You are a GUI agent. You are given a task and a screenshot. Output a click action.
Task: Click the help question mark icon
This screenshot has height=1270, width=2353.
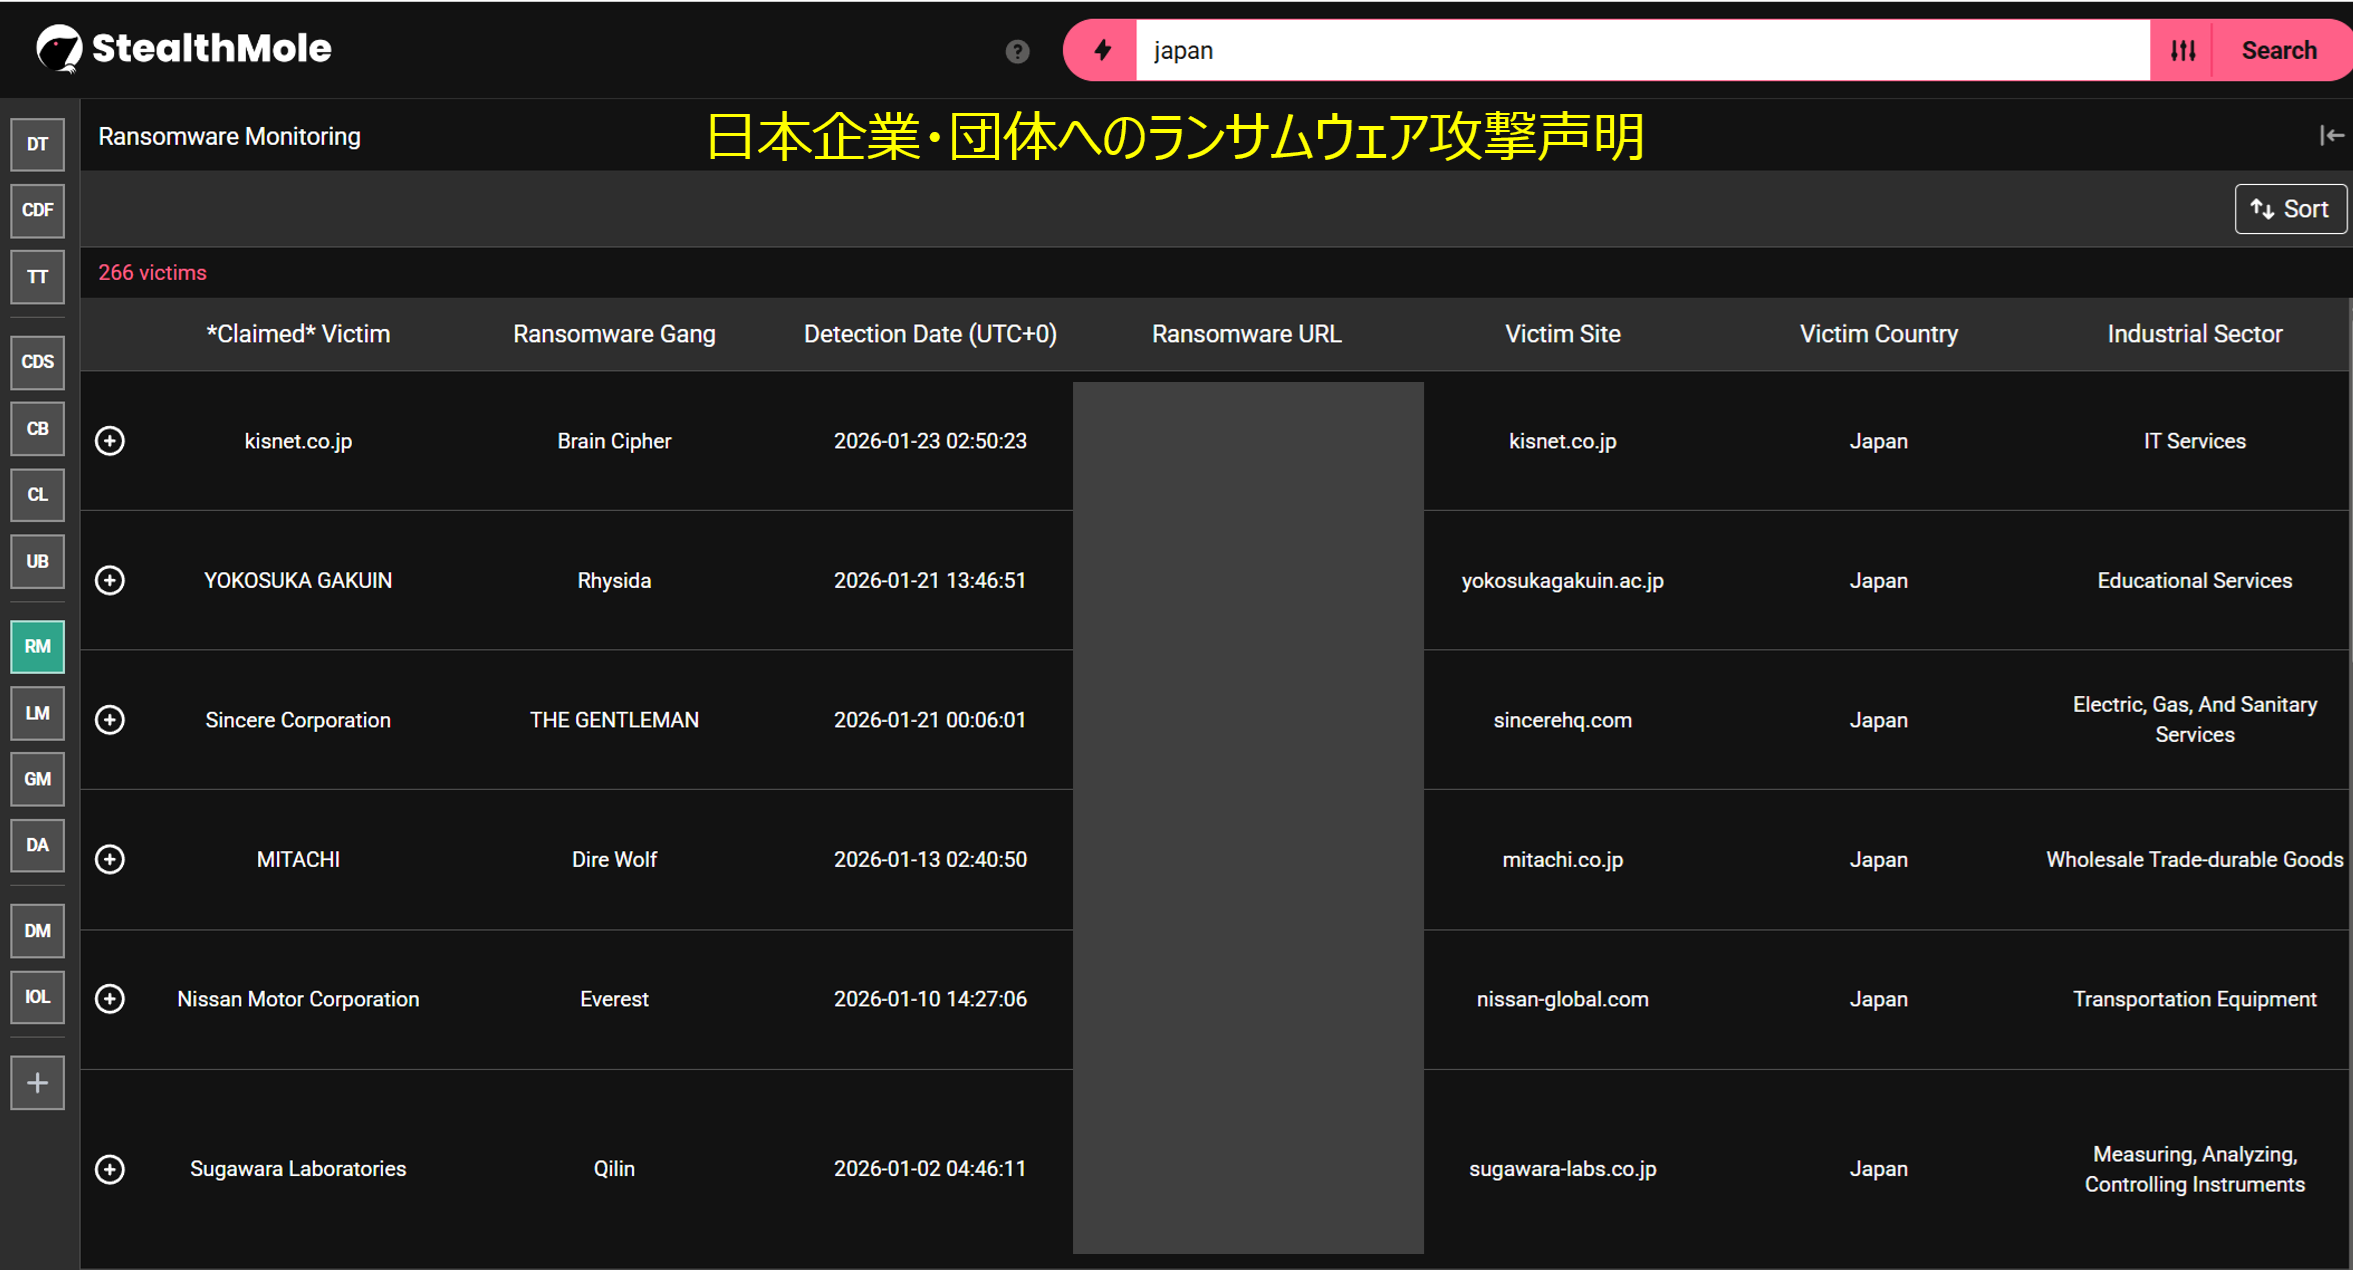tap(1017, 51)
